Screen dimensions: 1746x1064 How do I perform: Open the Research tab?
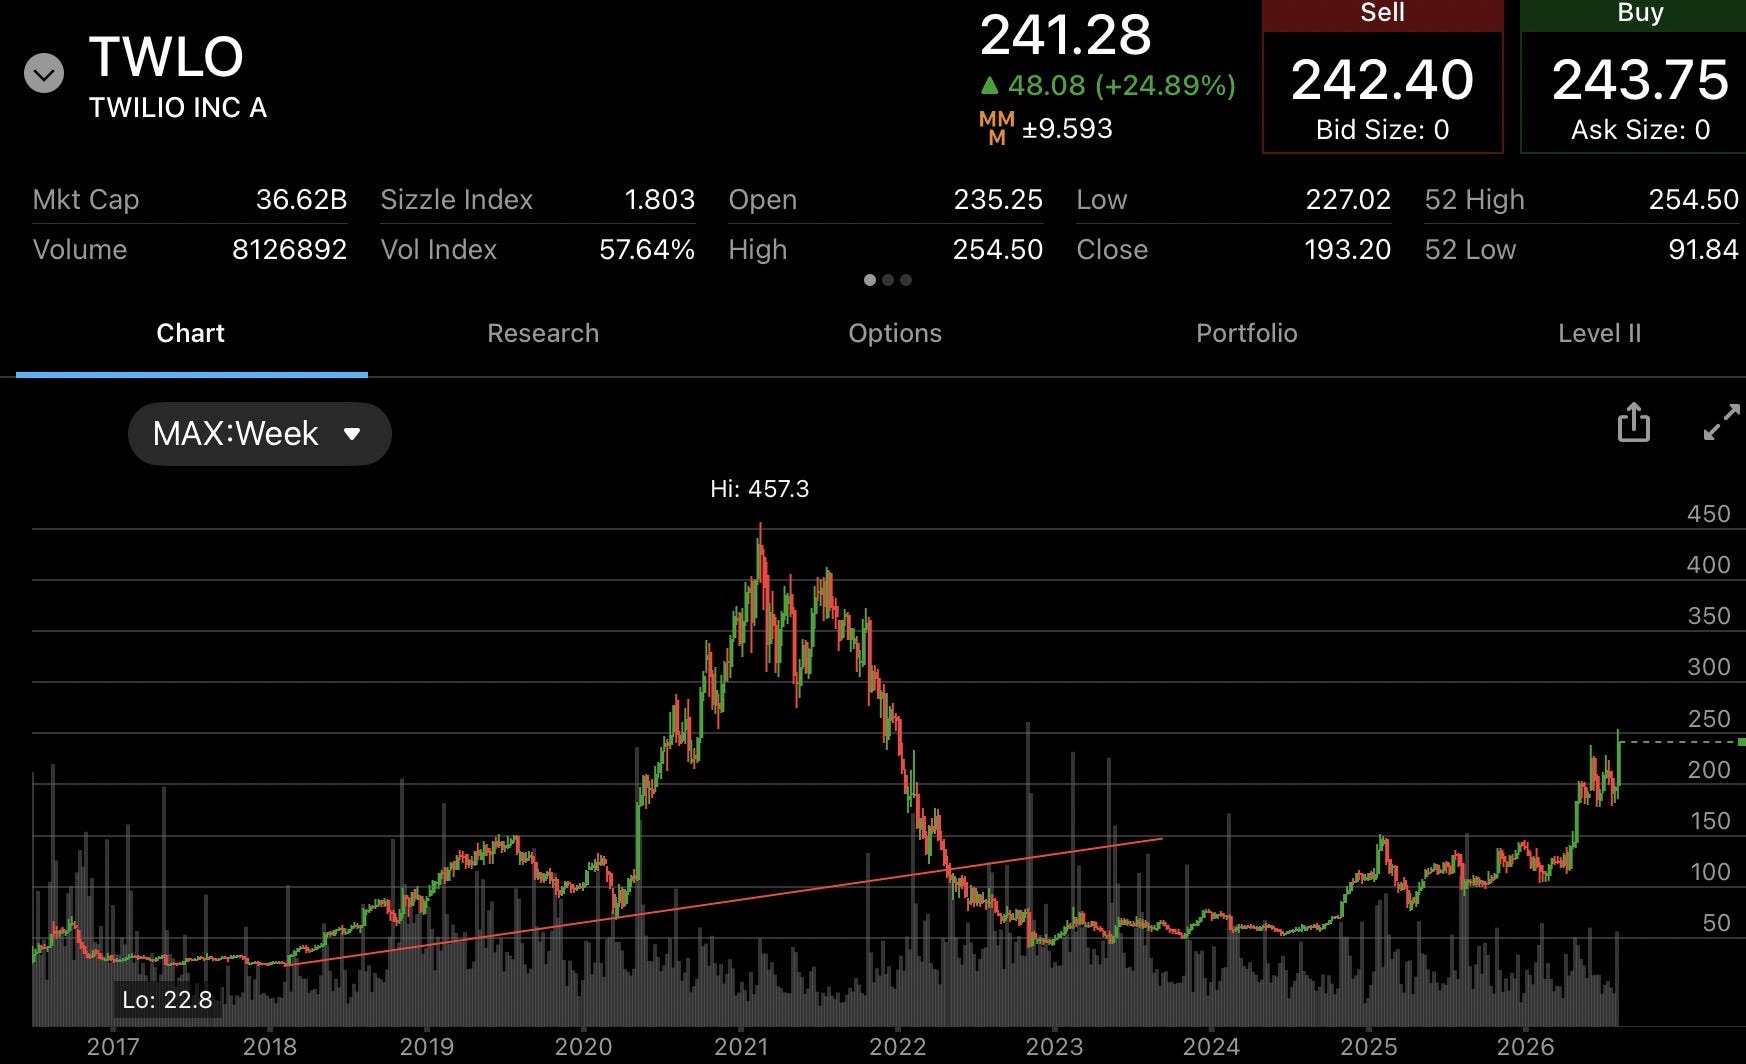pyautogui.click(x=543, y=333)
